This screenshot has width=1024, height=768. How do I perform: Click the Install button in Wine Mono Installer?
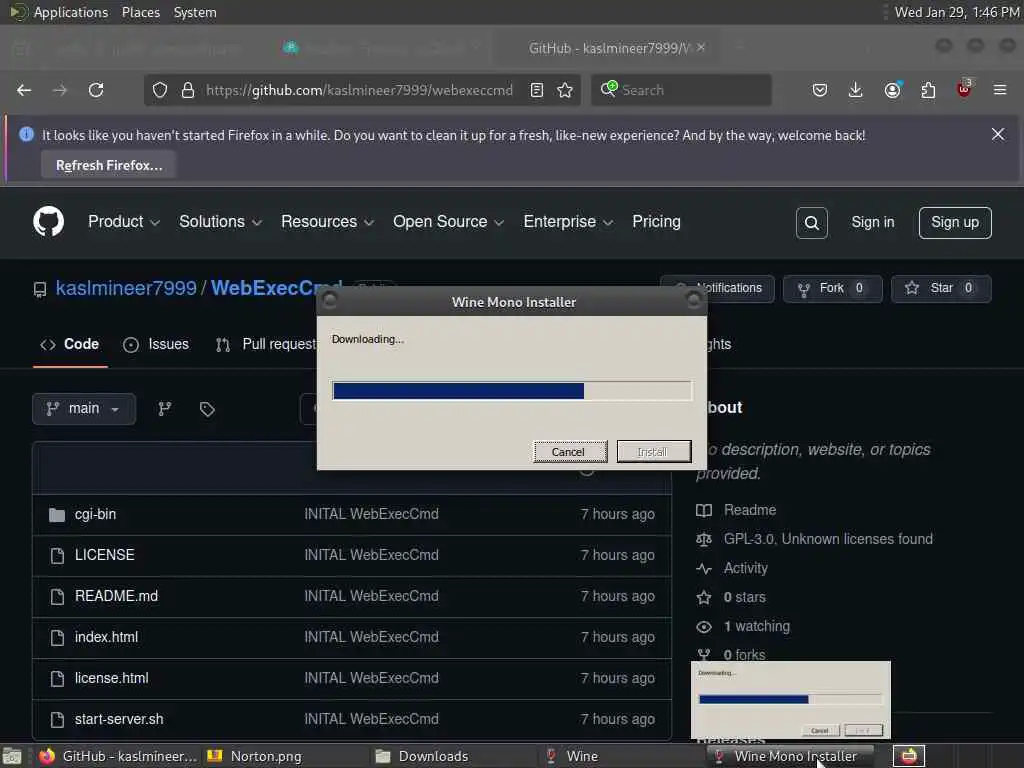pos(654,451)
